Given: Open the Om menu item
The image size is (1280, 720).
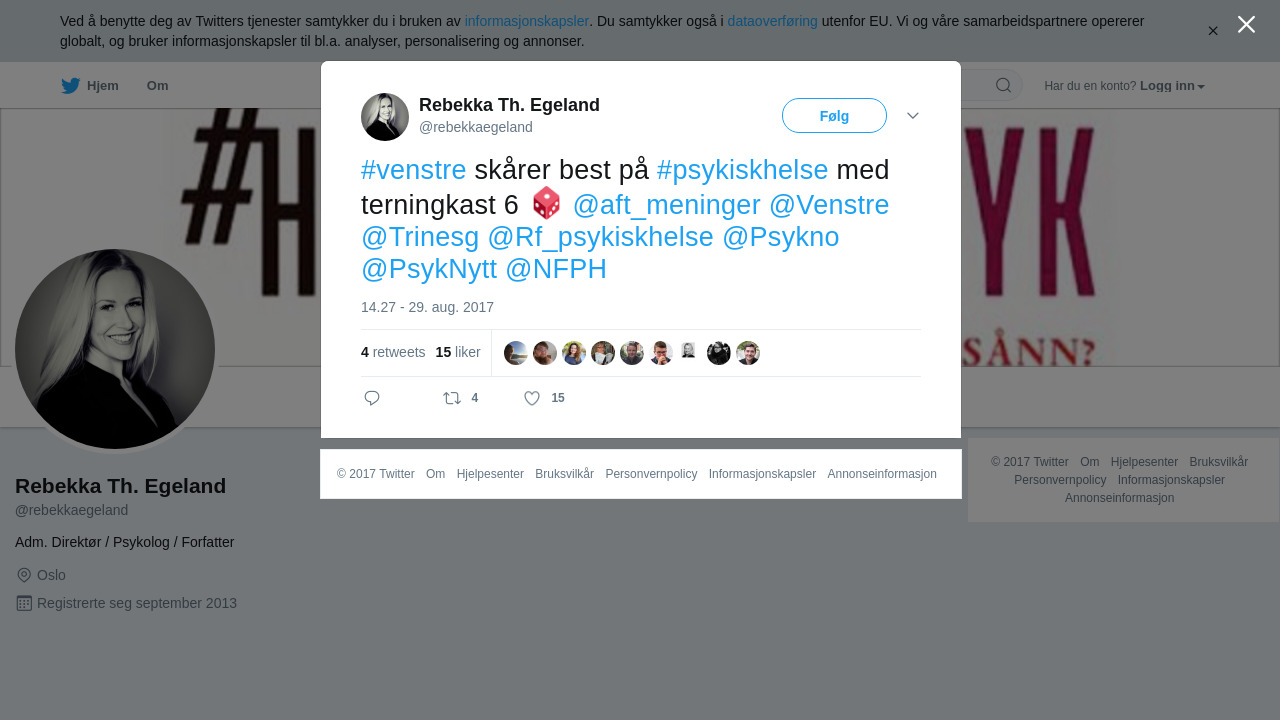Looking at the screenshot, I should click(158, 86).
